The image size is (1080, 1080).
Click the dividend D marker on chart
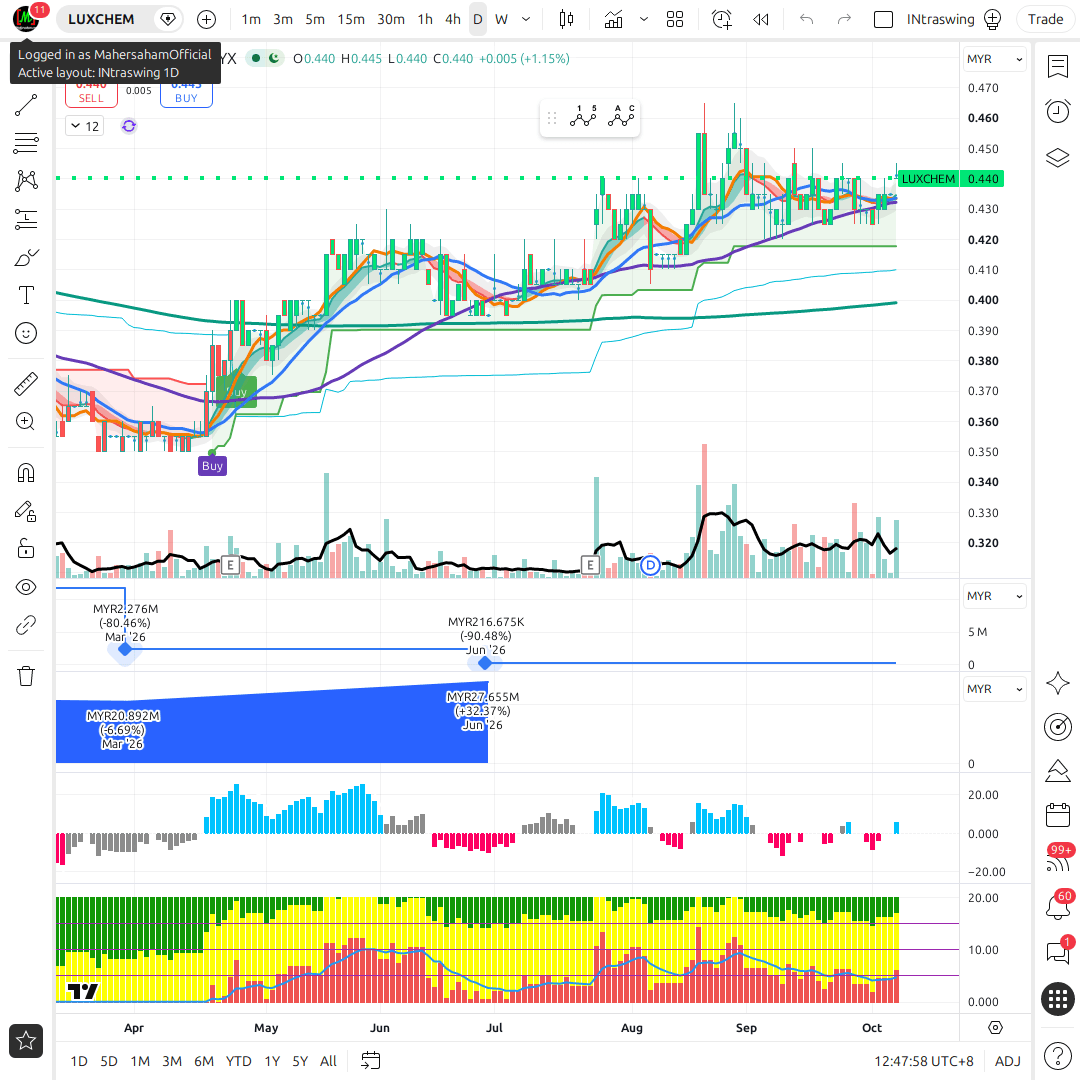tap(650, 565)
